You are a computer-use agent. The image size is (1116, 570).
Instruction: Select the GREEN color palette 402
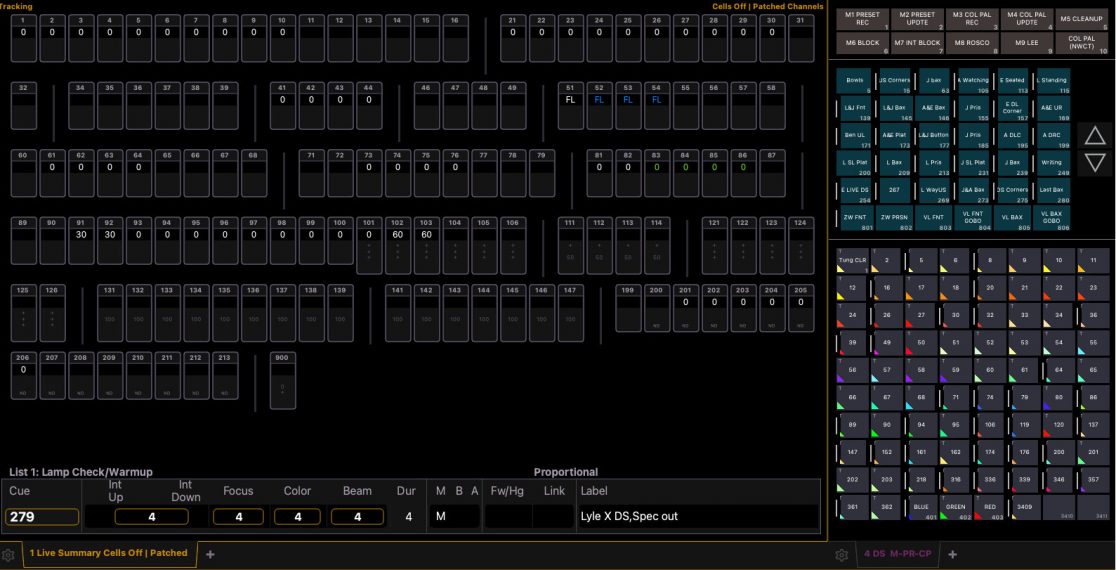click(956, 508)
